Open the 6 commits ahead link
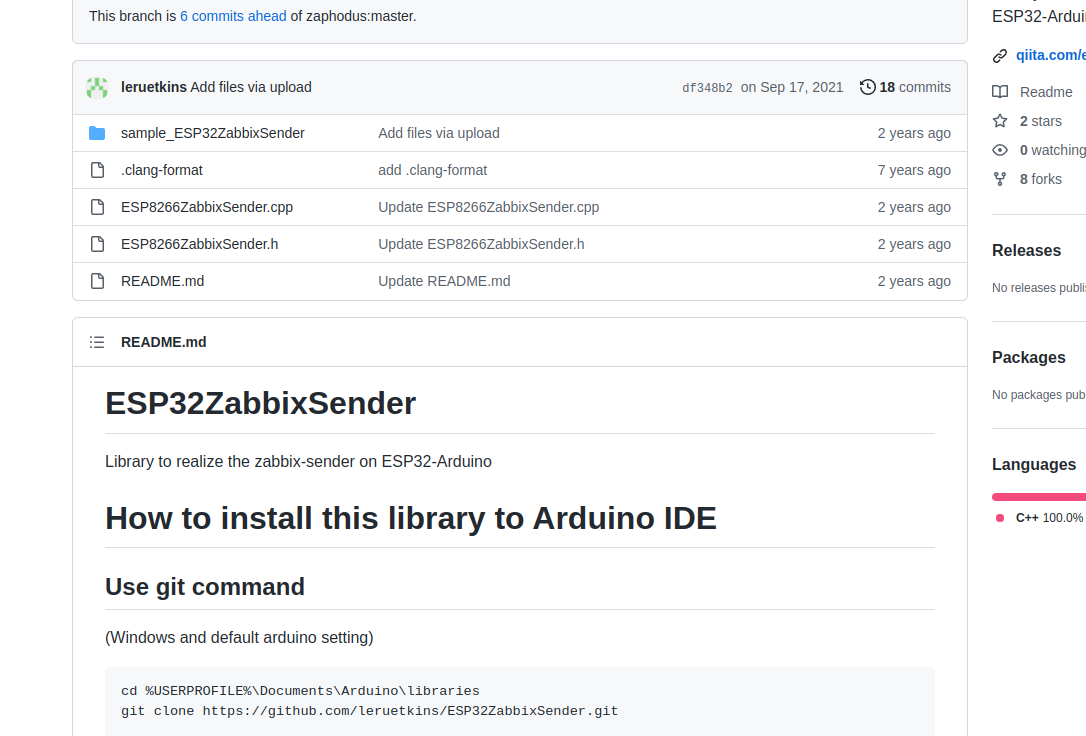1086x736 pixels. click(233, 16)
